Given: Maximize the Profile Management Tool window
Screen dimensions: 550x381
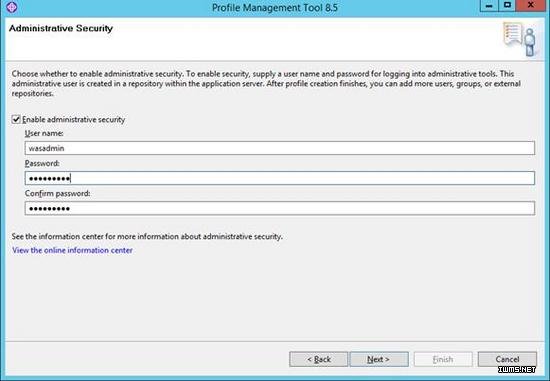Looking at the screenshot, I should pos(507,6).
